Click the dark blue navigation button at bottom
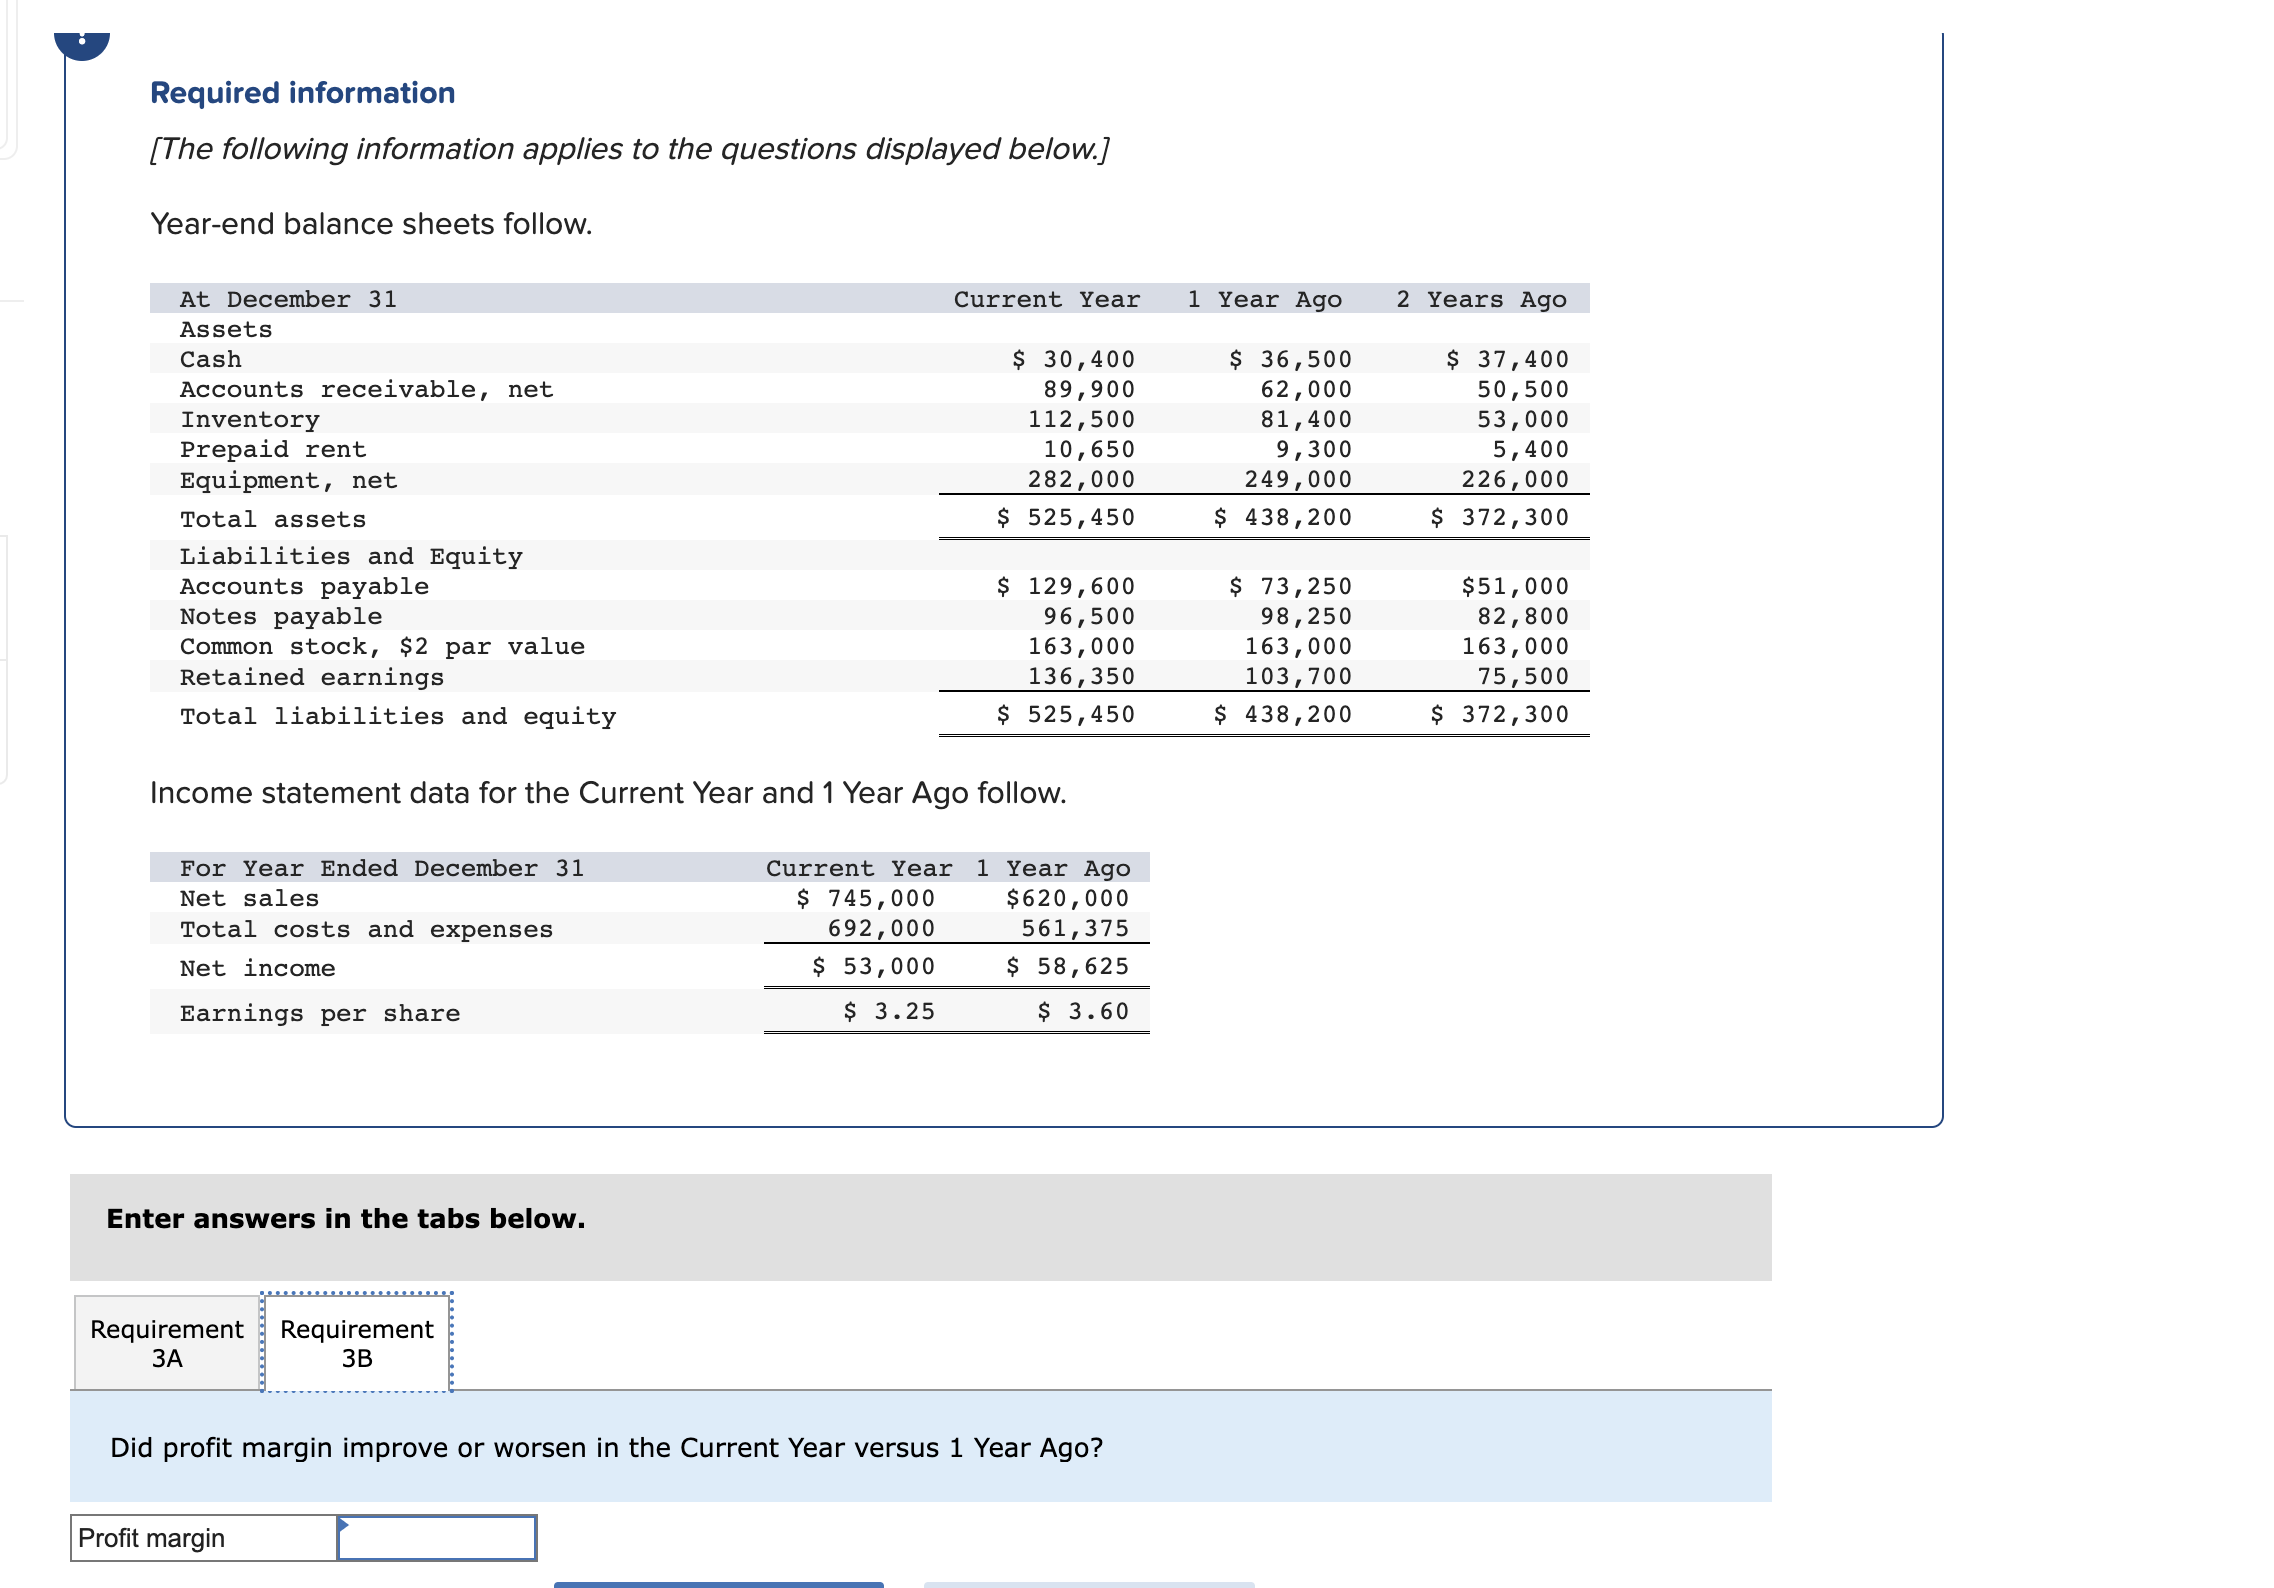The image size is (2274, 1588). [x=718, y=1584]
